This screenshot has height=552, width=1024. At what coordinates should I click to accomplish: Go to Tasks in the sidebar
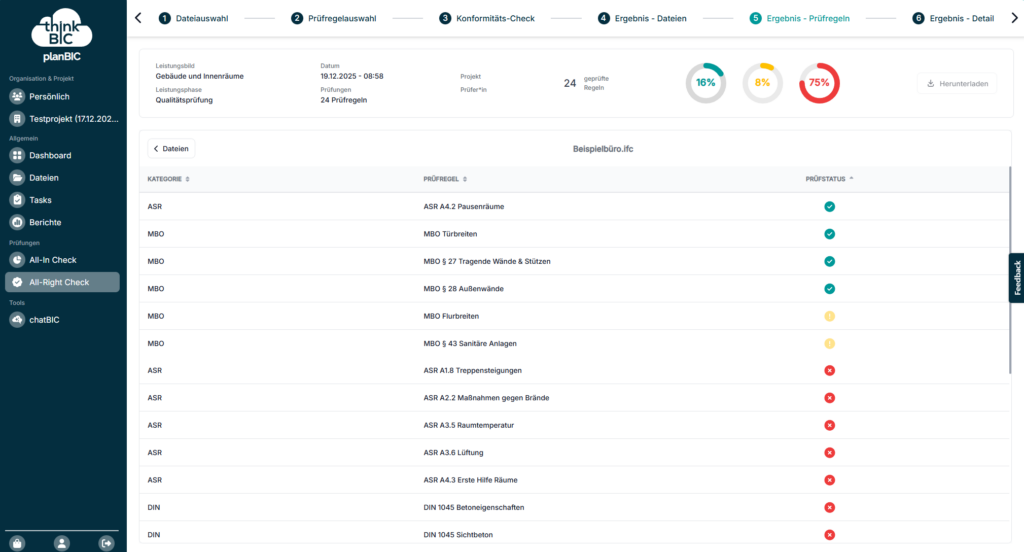[x=40, y=200]
